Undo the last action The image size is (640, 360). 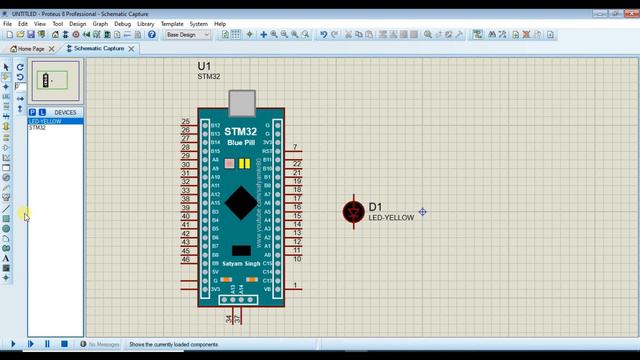pyautogui.click(x=323, y=35)
